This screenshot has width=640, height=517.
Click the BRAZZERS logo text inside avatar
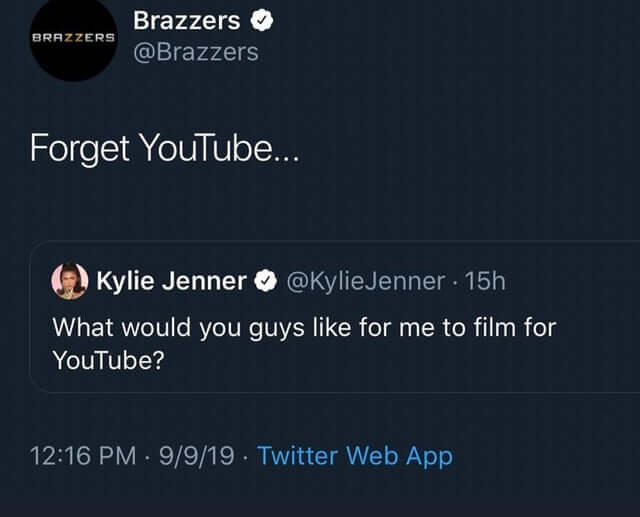tap(73, 39)
